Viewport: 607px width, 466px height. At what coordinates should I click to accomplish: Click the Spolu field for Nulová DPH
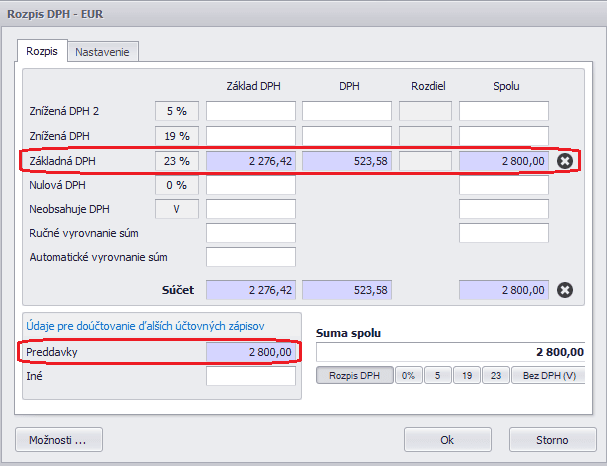503,185
